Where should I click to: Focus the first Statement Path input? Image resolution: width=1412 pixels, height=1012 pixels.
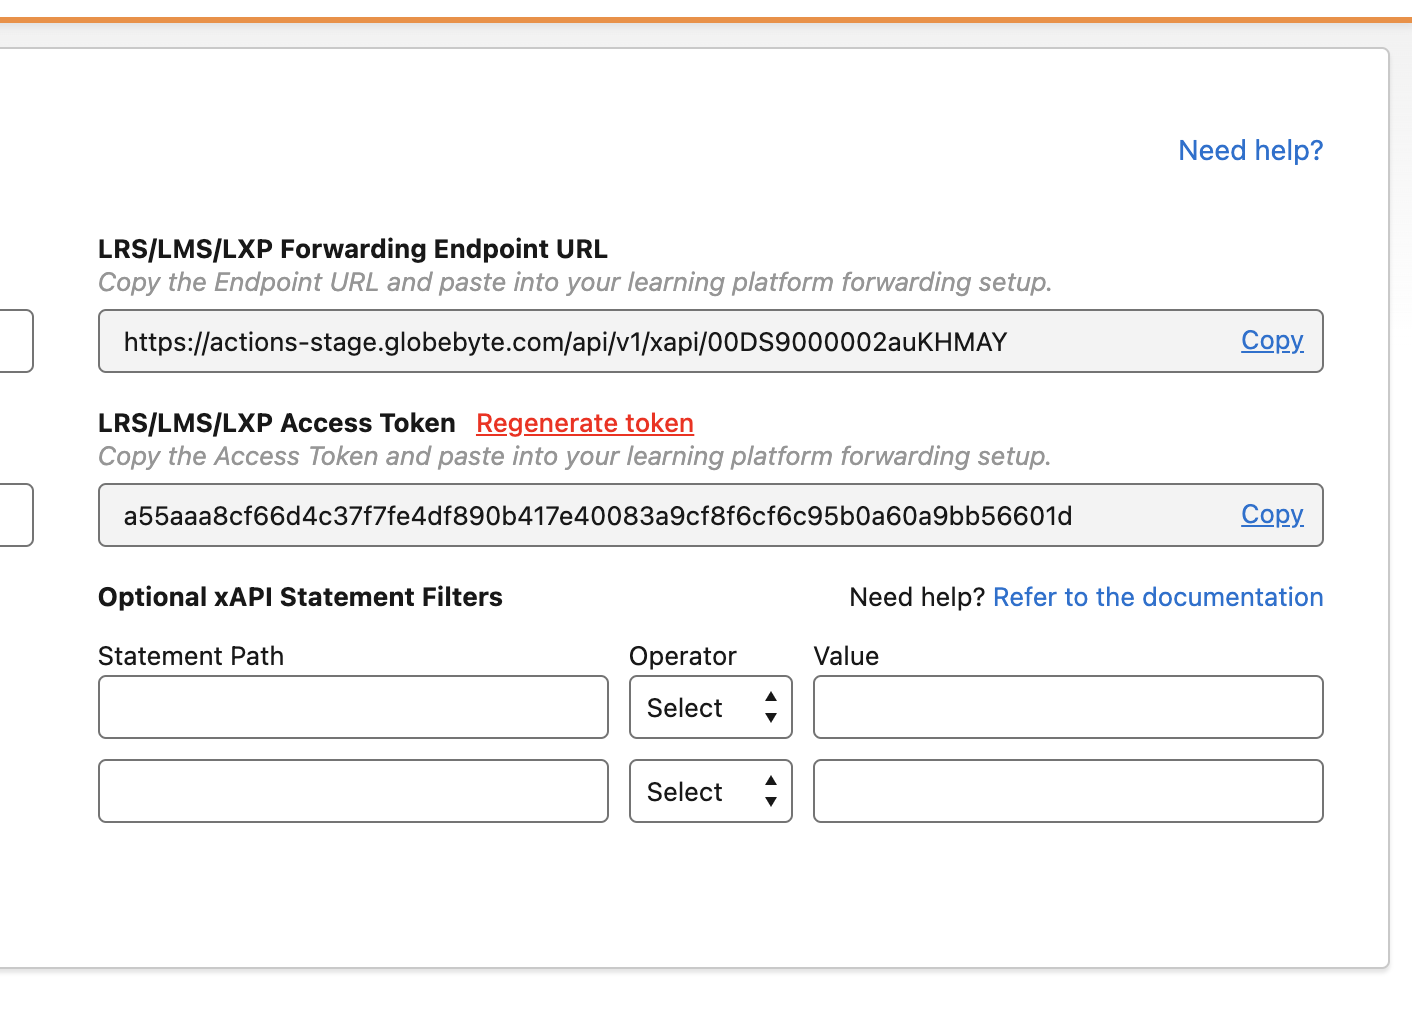click(x=353, y=707)
